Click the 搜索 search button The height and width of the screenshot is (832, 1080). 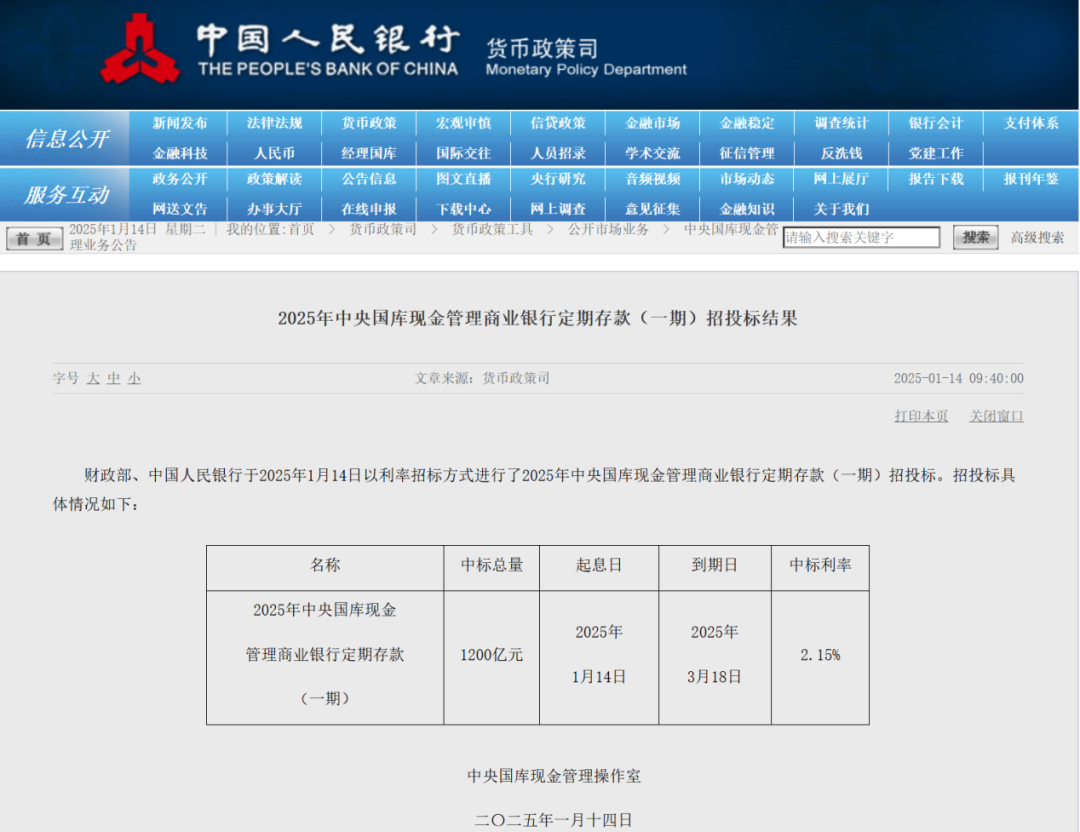pos(975,238)
